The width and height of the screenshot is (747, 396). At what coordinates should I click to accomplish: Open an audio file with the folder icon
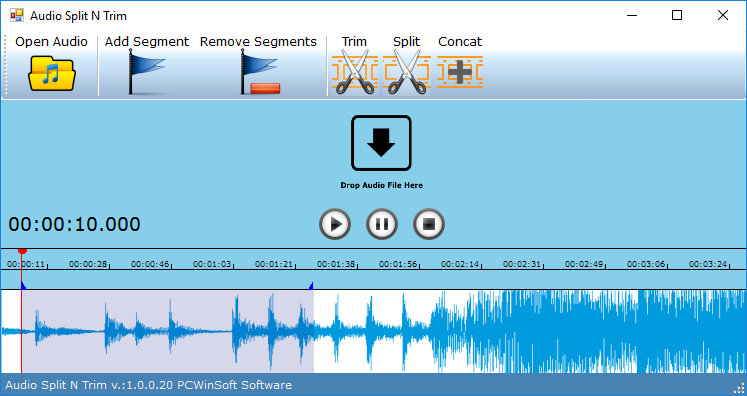click(51, 73)
